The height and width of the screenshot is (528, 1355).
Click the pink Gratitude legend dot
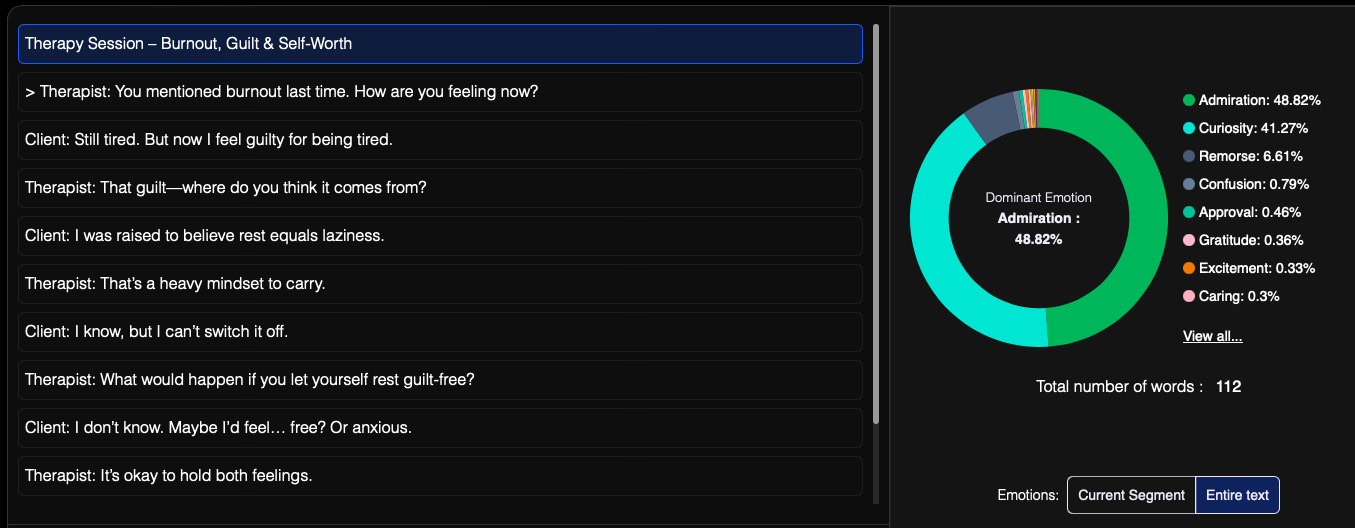(x=1189, y=240)
